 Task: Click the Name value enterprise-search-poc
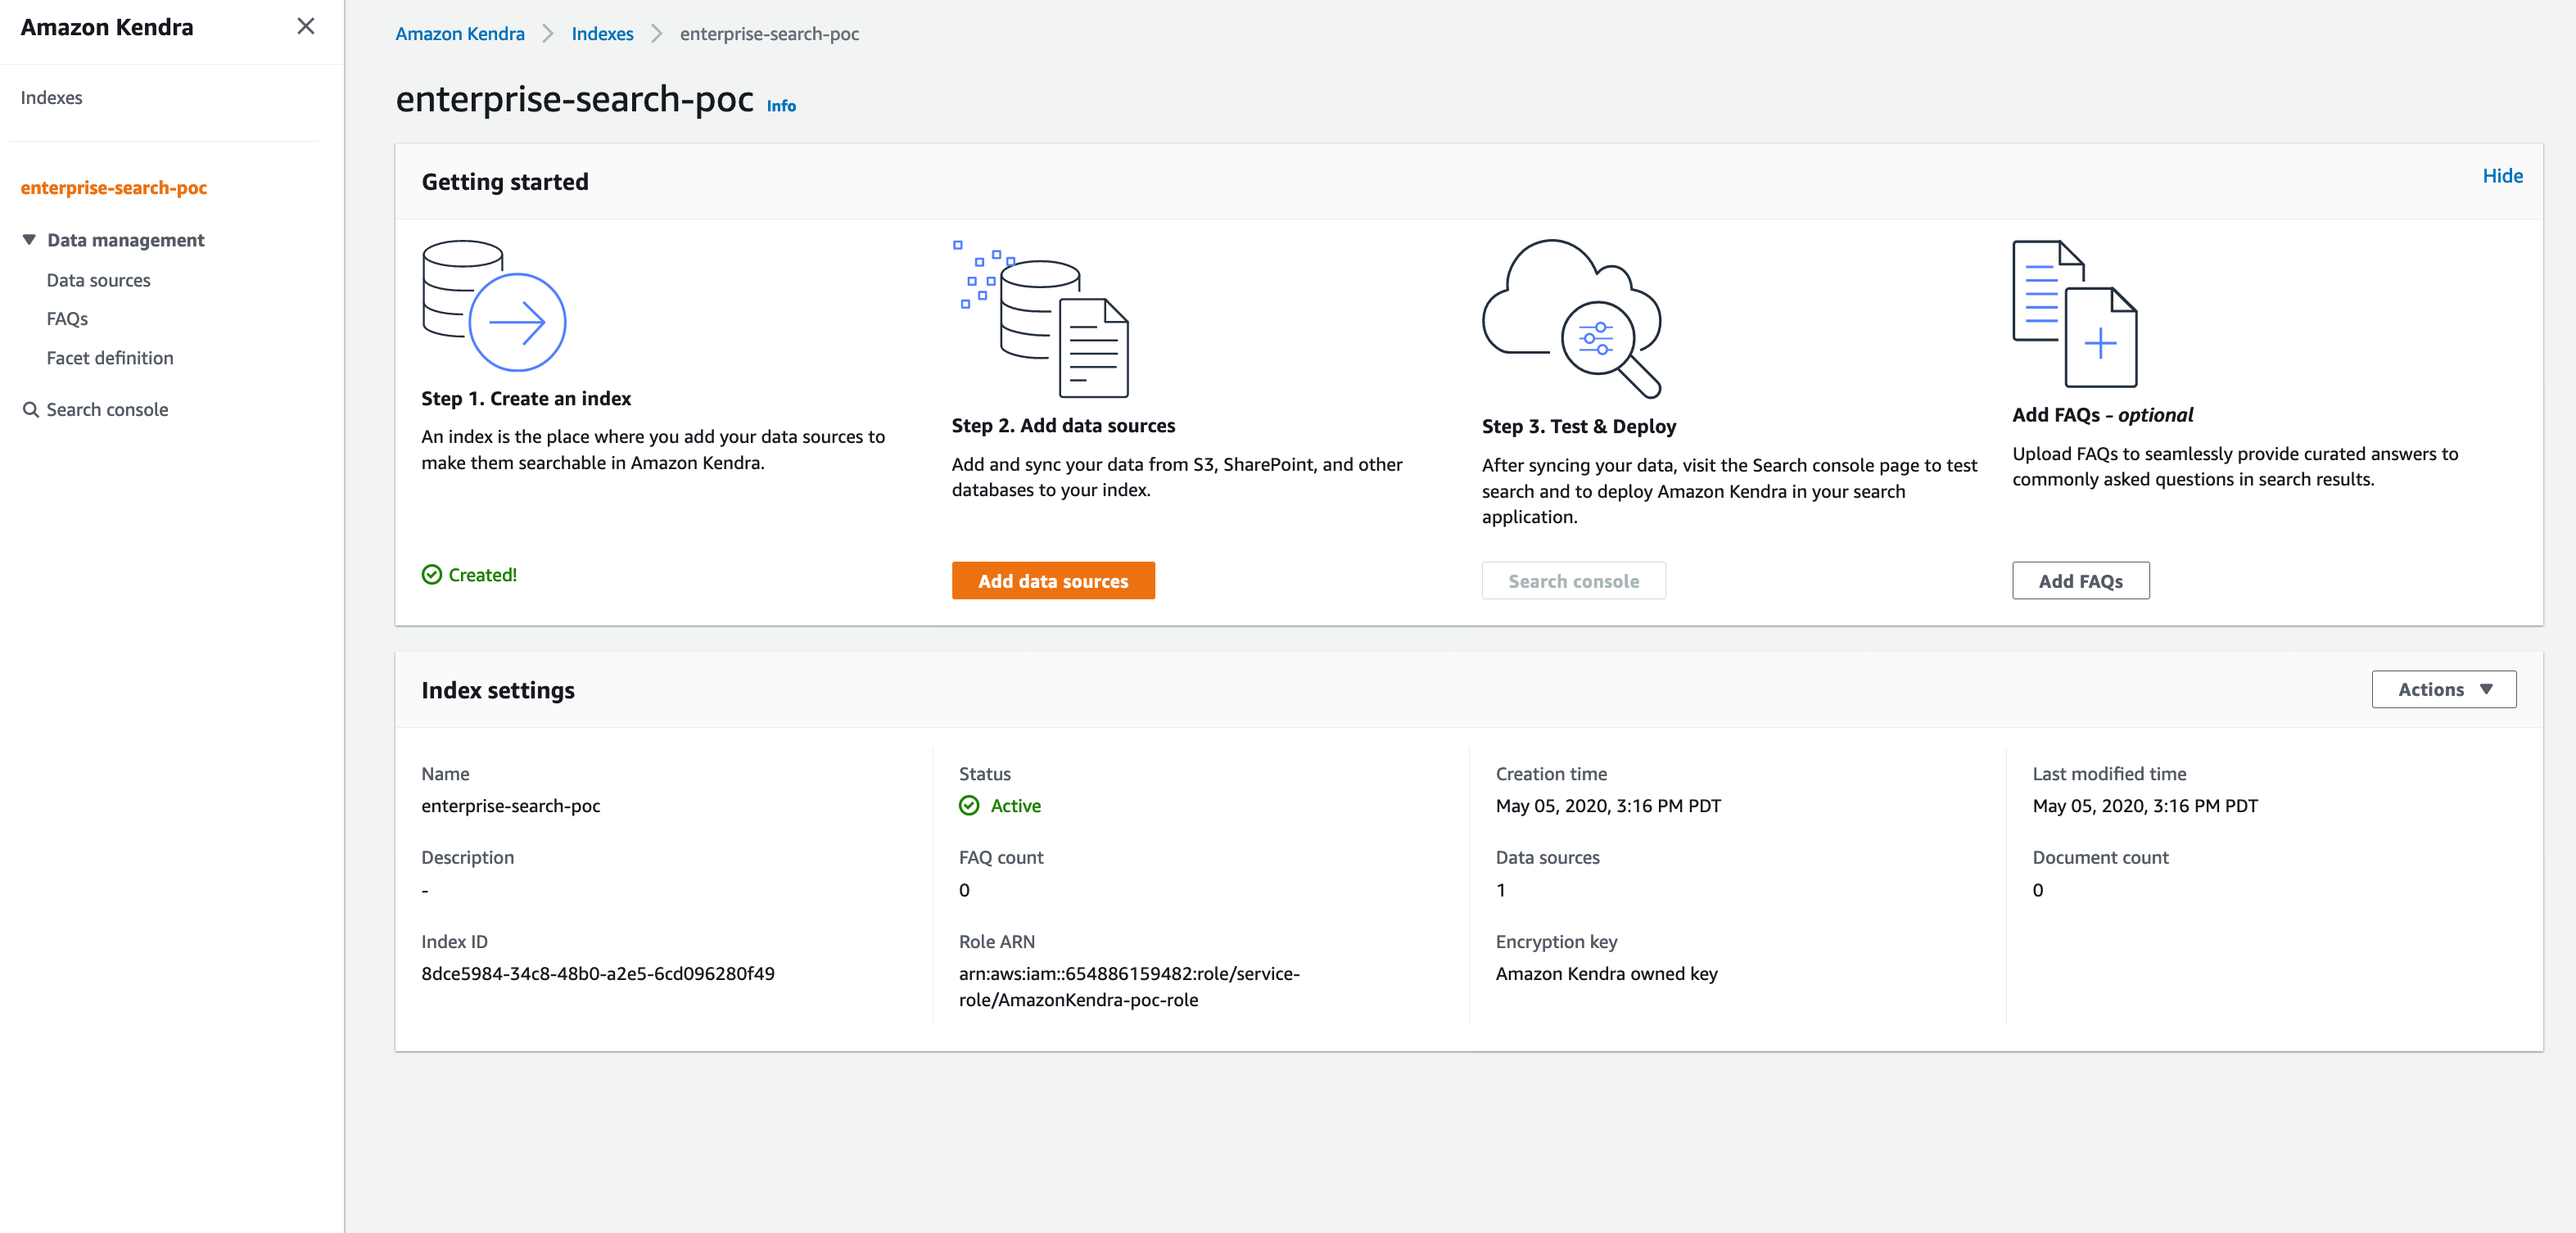511,805
